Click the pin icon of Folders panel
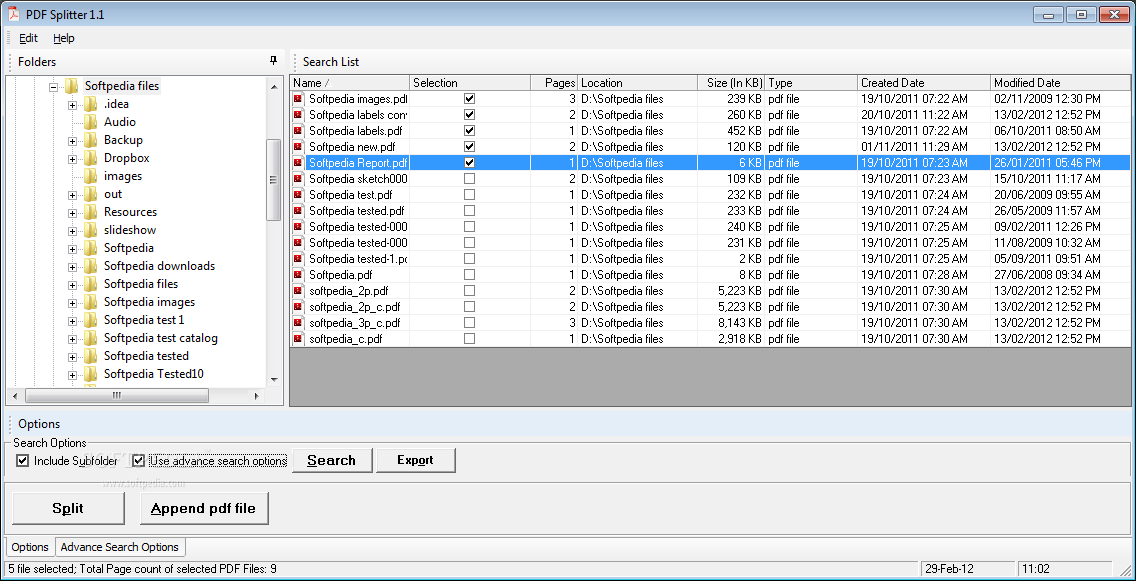 (x=273, y=61)
